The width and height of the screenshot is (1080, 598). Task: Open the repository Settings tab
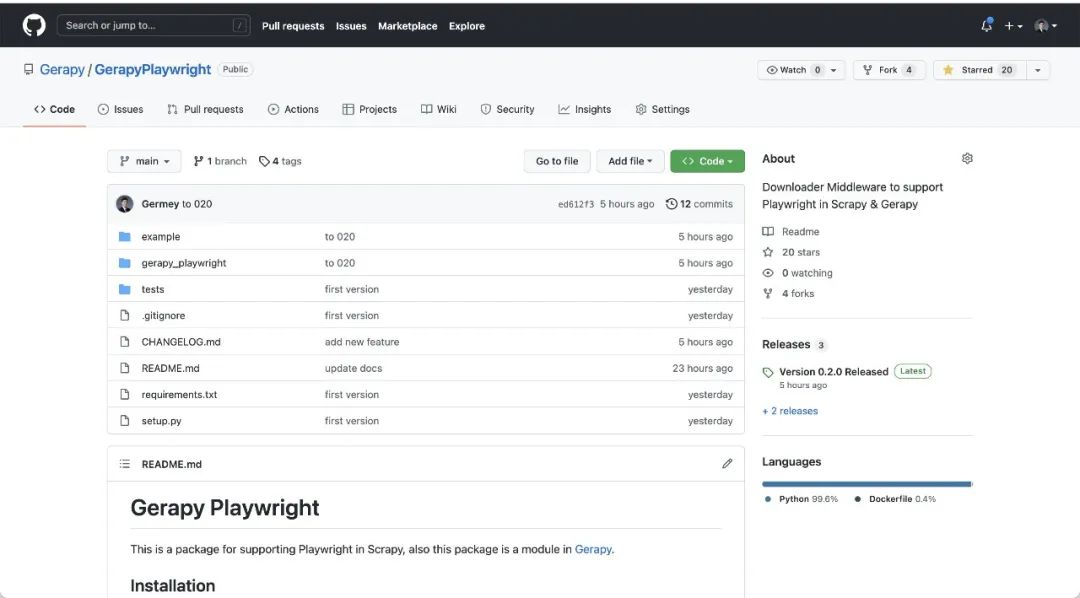pos(663,109)
